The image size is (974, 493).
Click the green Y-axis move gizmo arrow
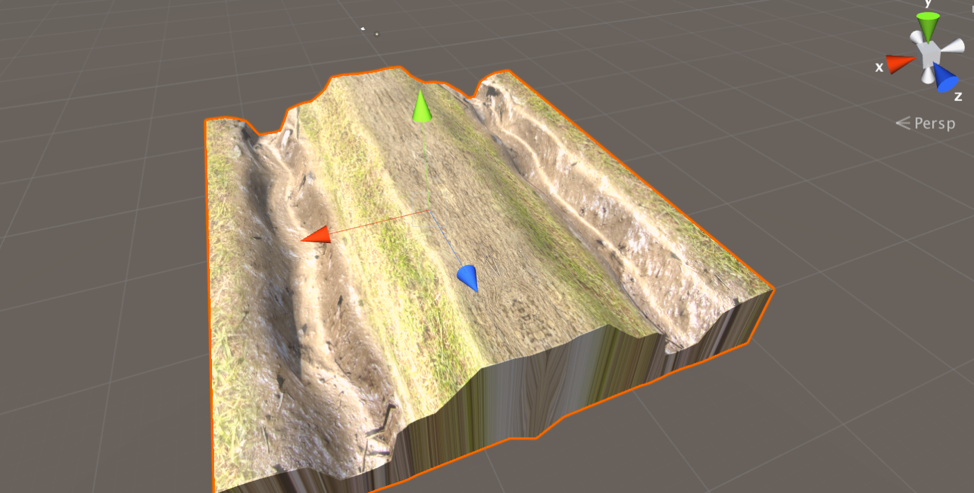coord(422,106)
